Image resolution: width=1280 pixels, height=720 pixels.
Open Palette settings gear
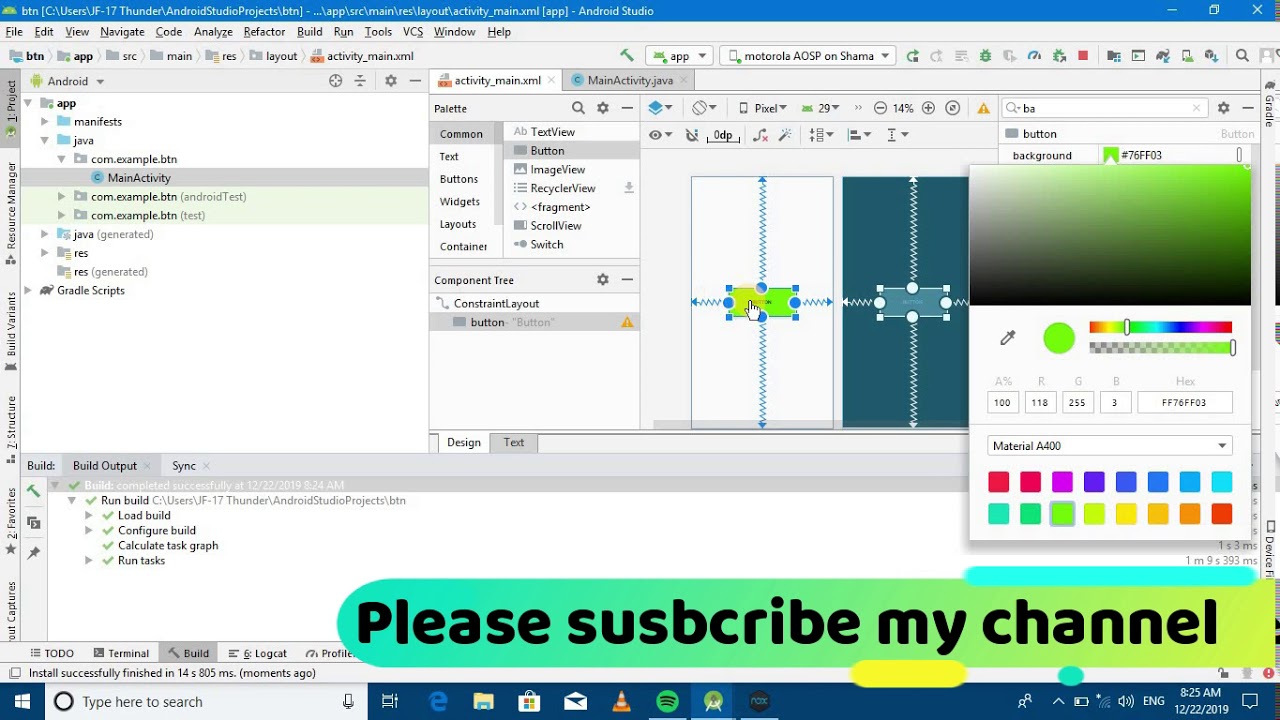(x=603, y=108)
